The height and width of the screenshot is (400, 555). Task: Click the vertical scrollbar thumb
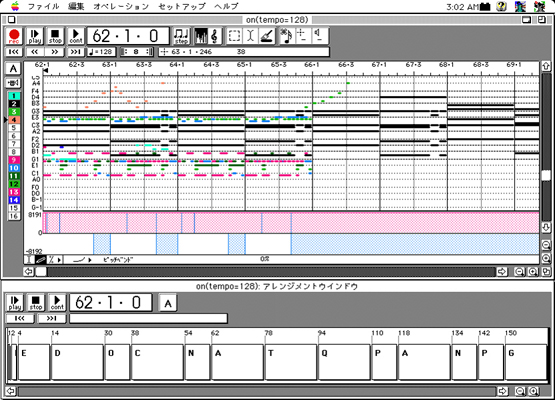pyautogui.click(x=546, y=176)
